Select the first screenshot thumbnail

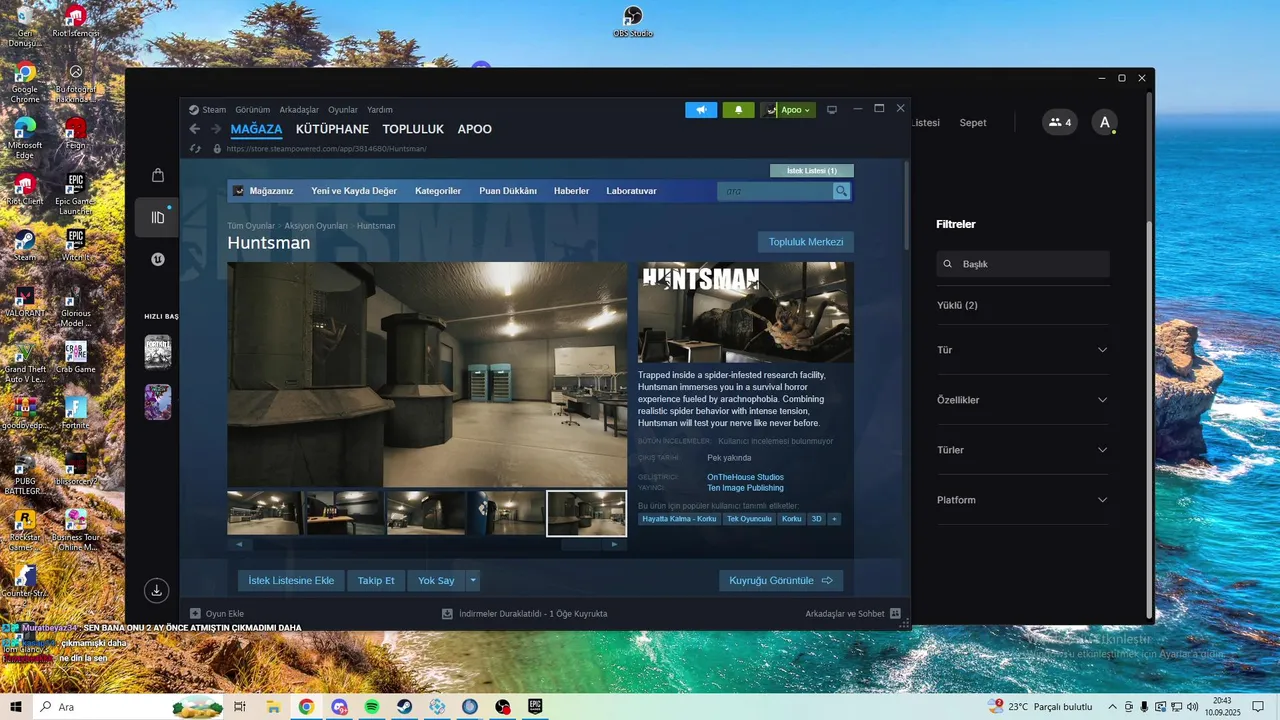pyautogui.click(x=264, y=513)
